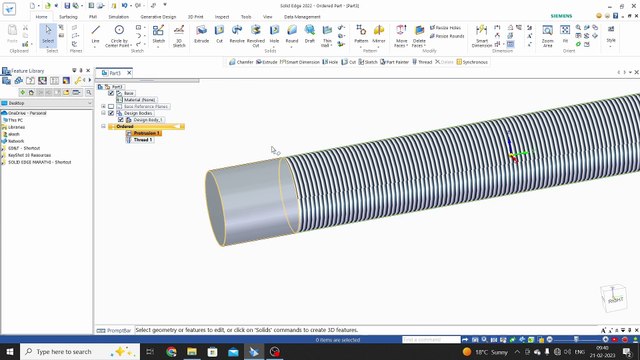Fit the model to view

pyautogui.click(x=565, y=34)
